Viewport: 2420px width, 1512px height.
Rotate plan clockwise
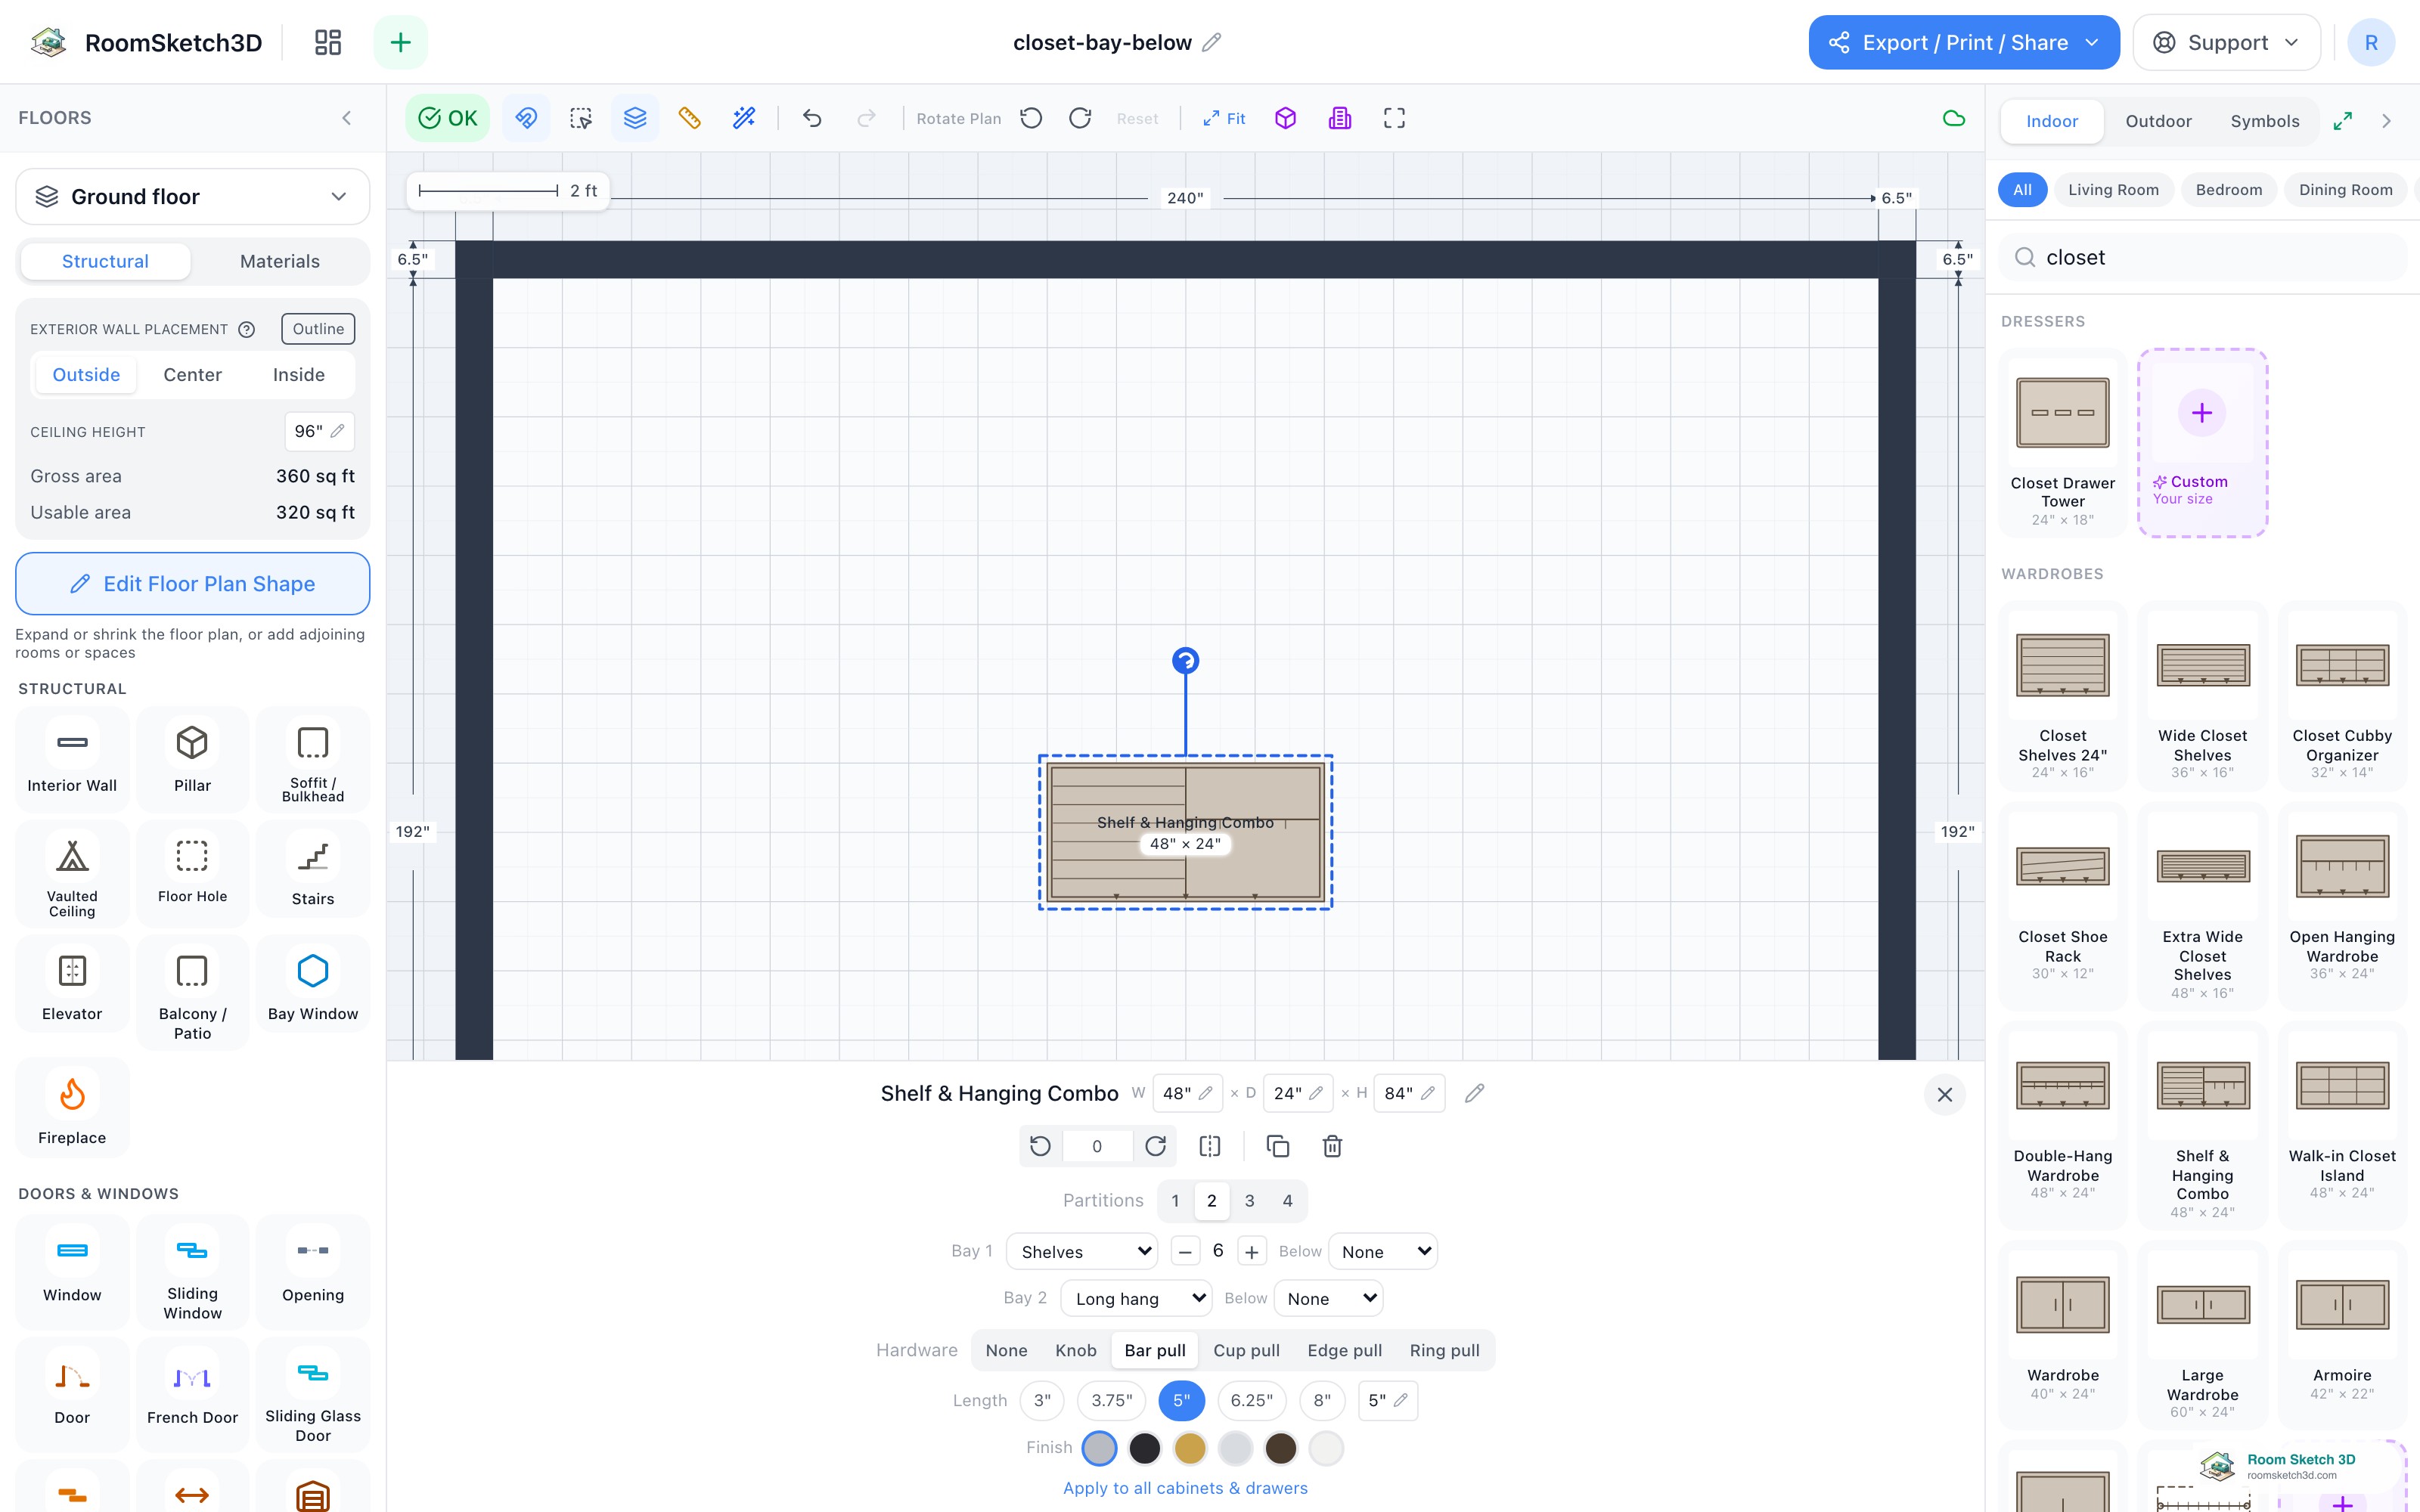click(1080, 118)
